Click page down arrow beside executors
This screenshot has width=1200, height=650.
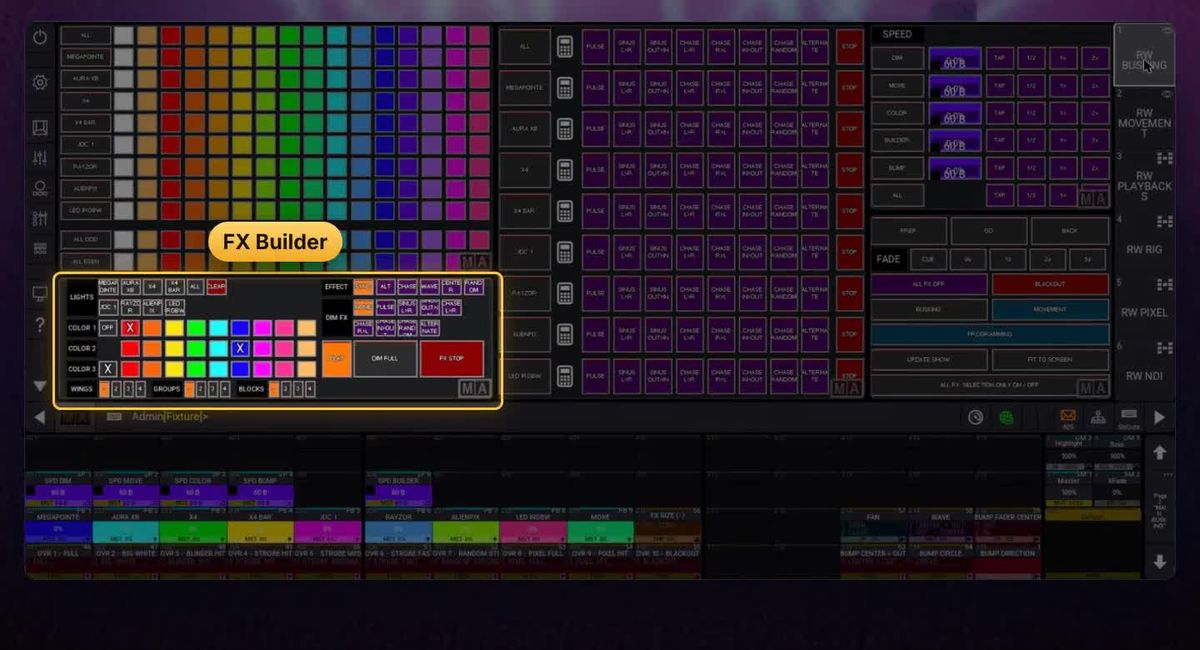point(1160,562)
